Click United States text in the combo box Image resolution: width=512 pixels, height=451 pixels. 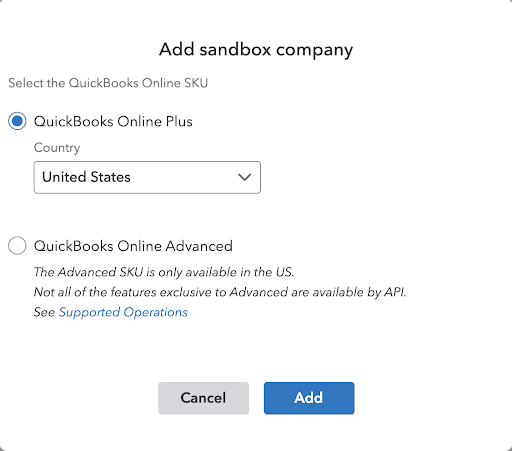[86, 177]
